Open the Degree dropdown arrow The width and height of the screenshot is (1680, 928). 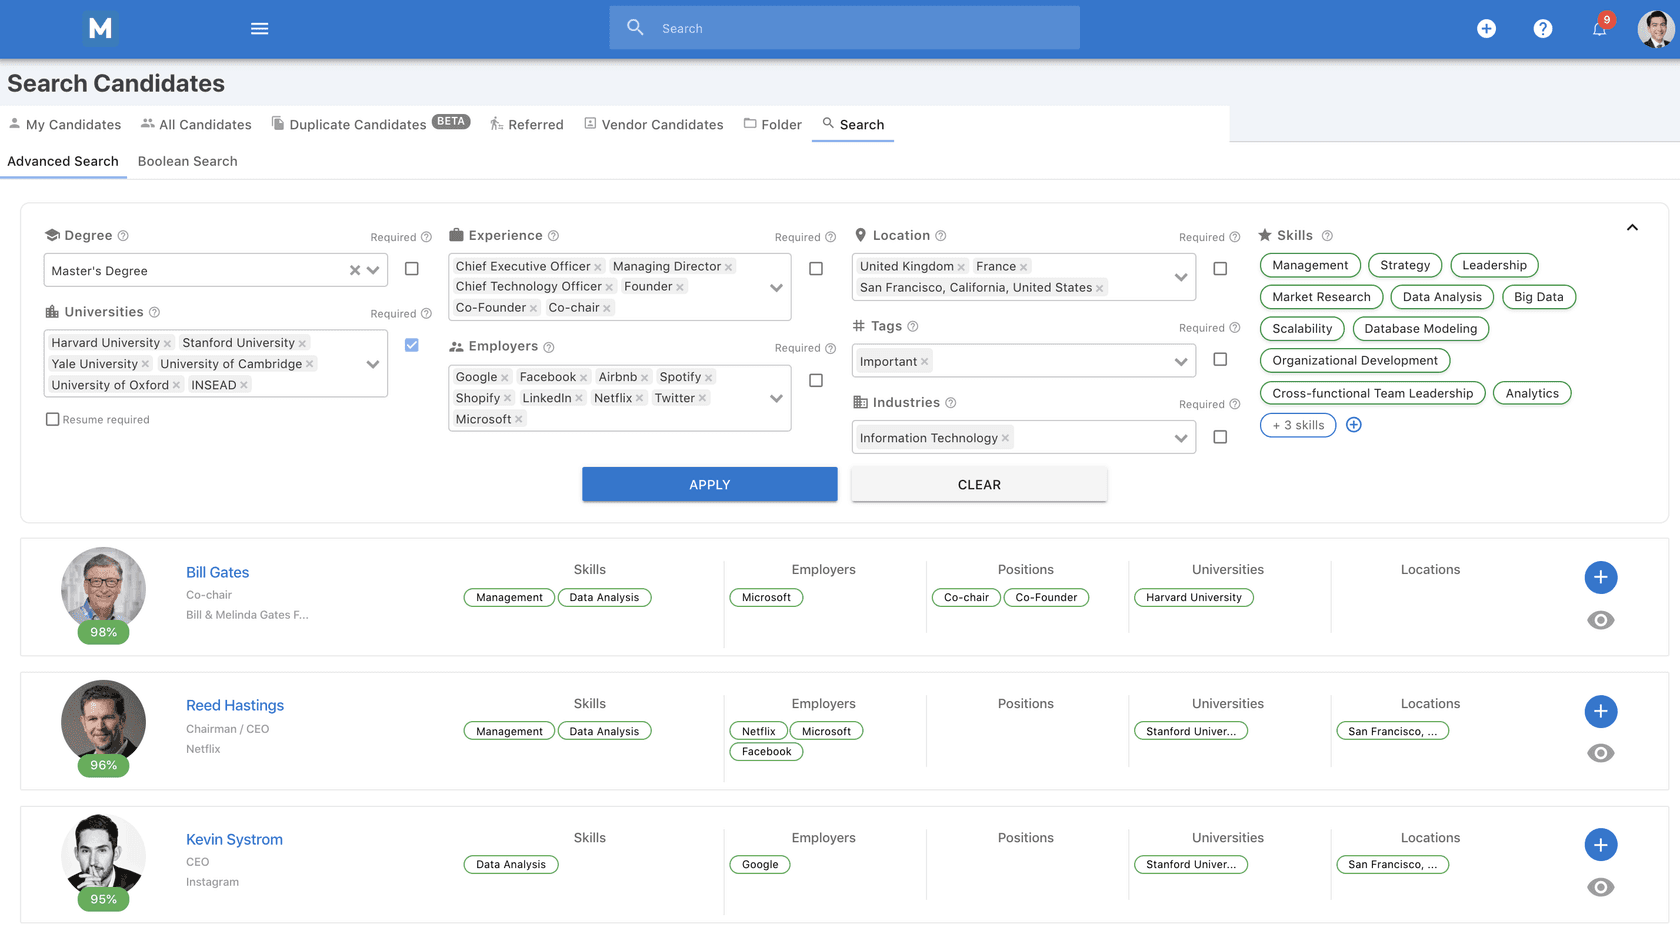click(x=373, y=271)
